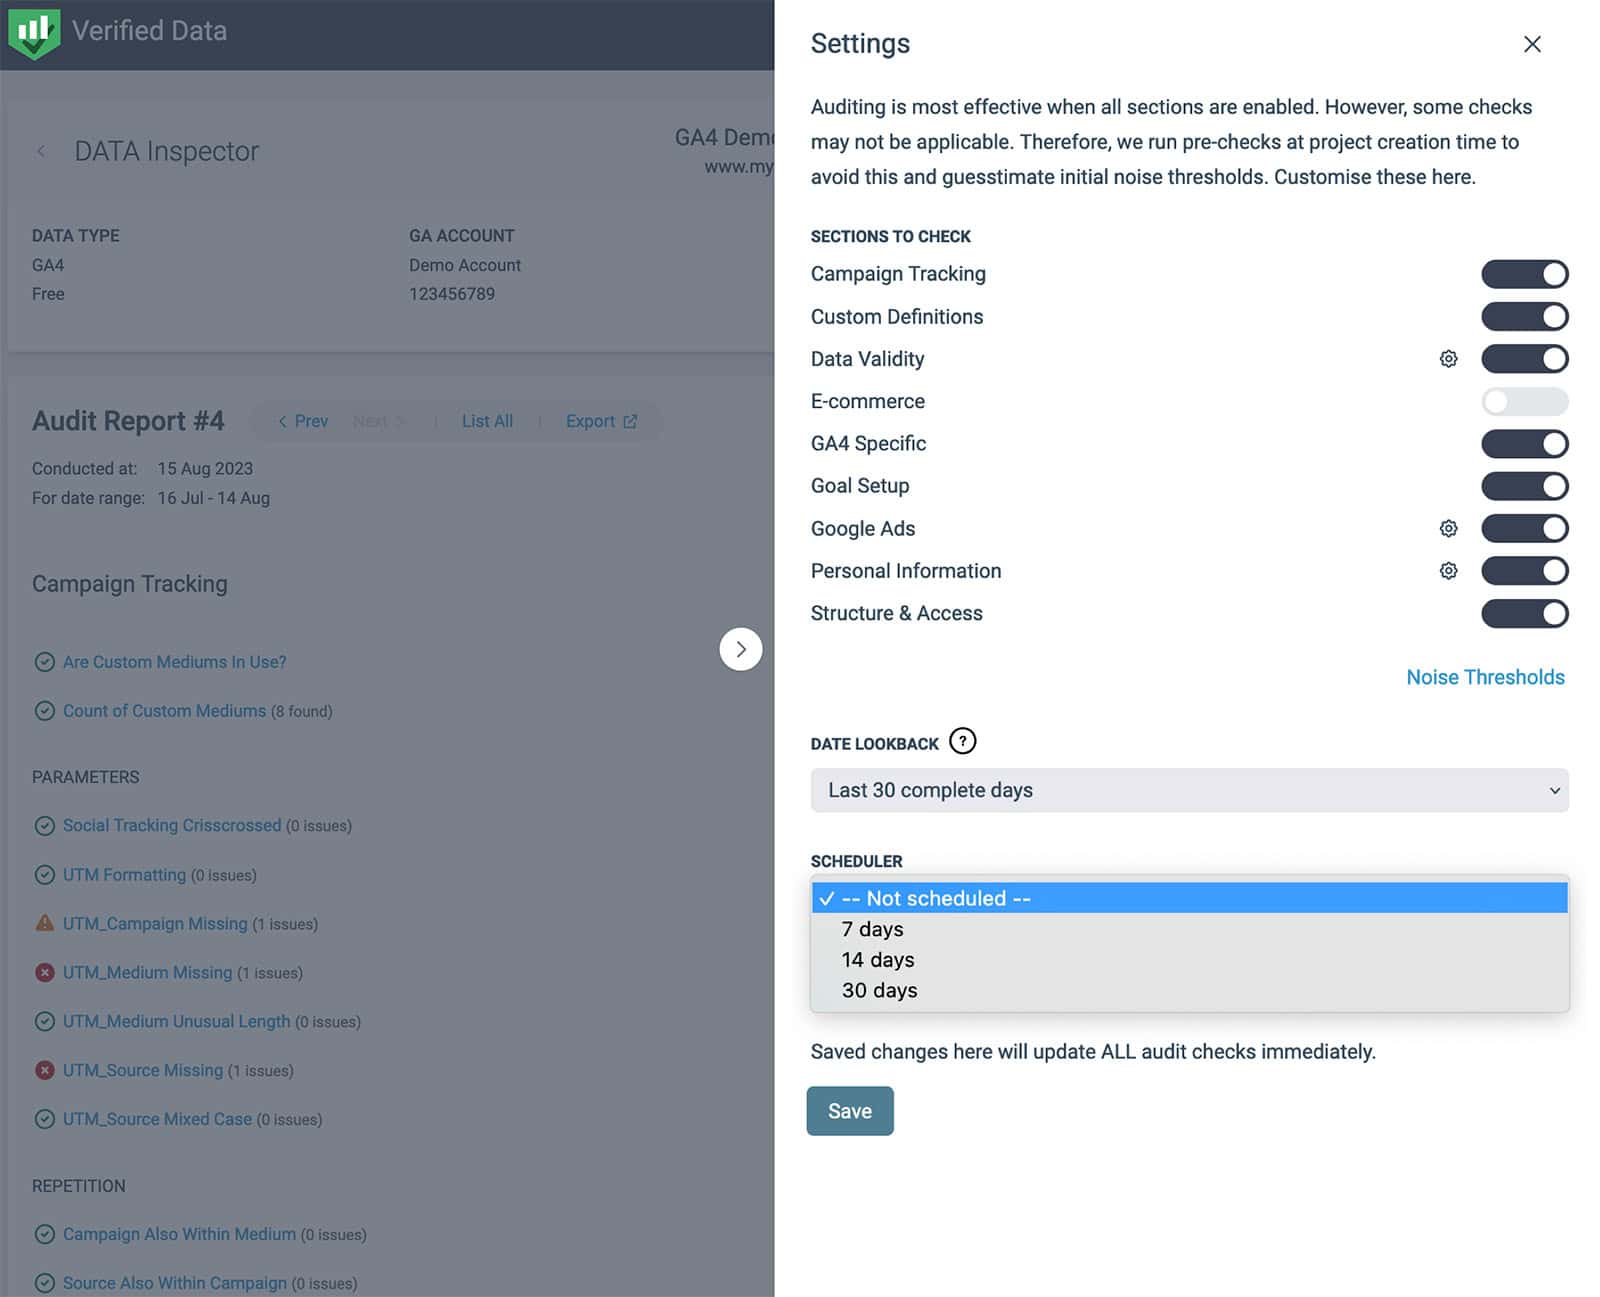This screenshot has height=1297, width=1600.
Task: Click the 'Demo Account' text
Action: click(x=465, y=265)
